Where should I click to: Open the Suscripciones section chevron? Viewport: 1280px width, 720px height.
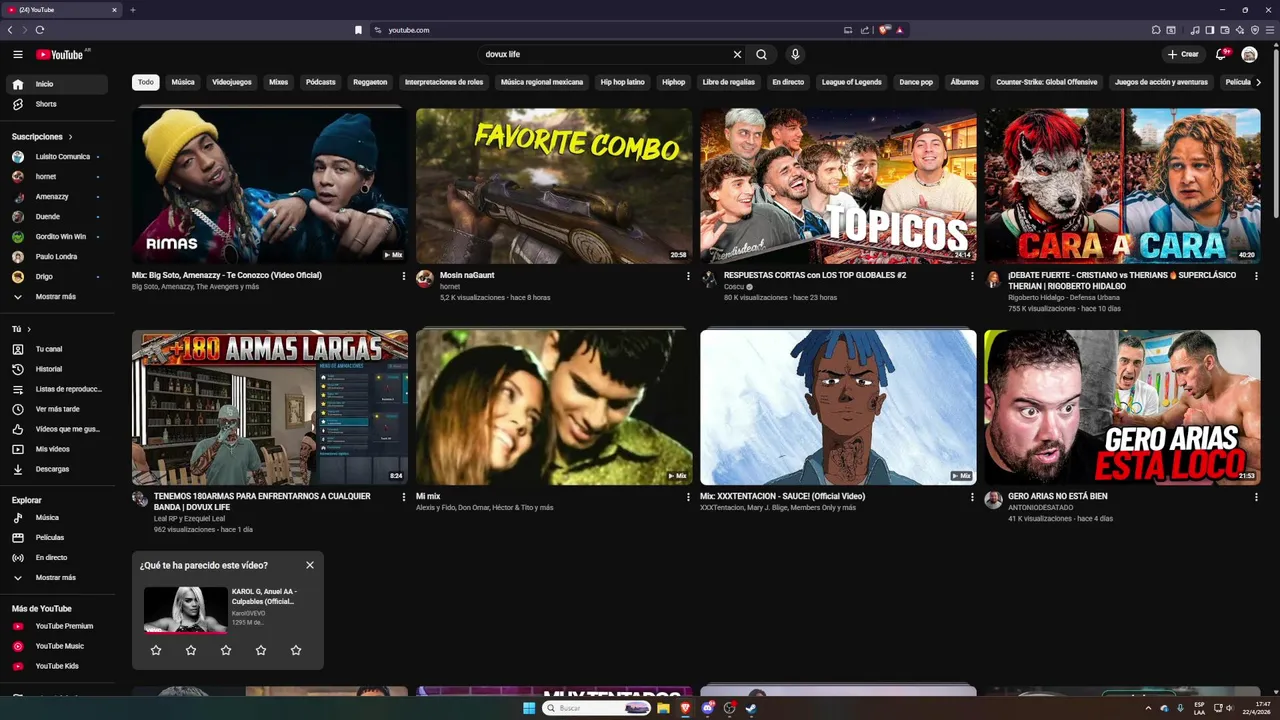(70, 137)
